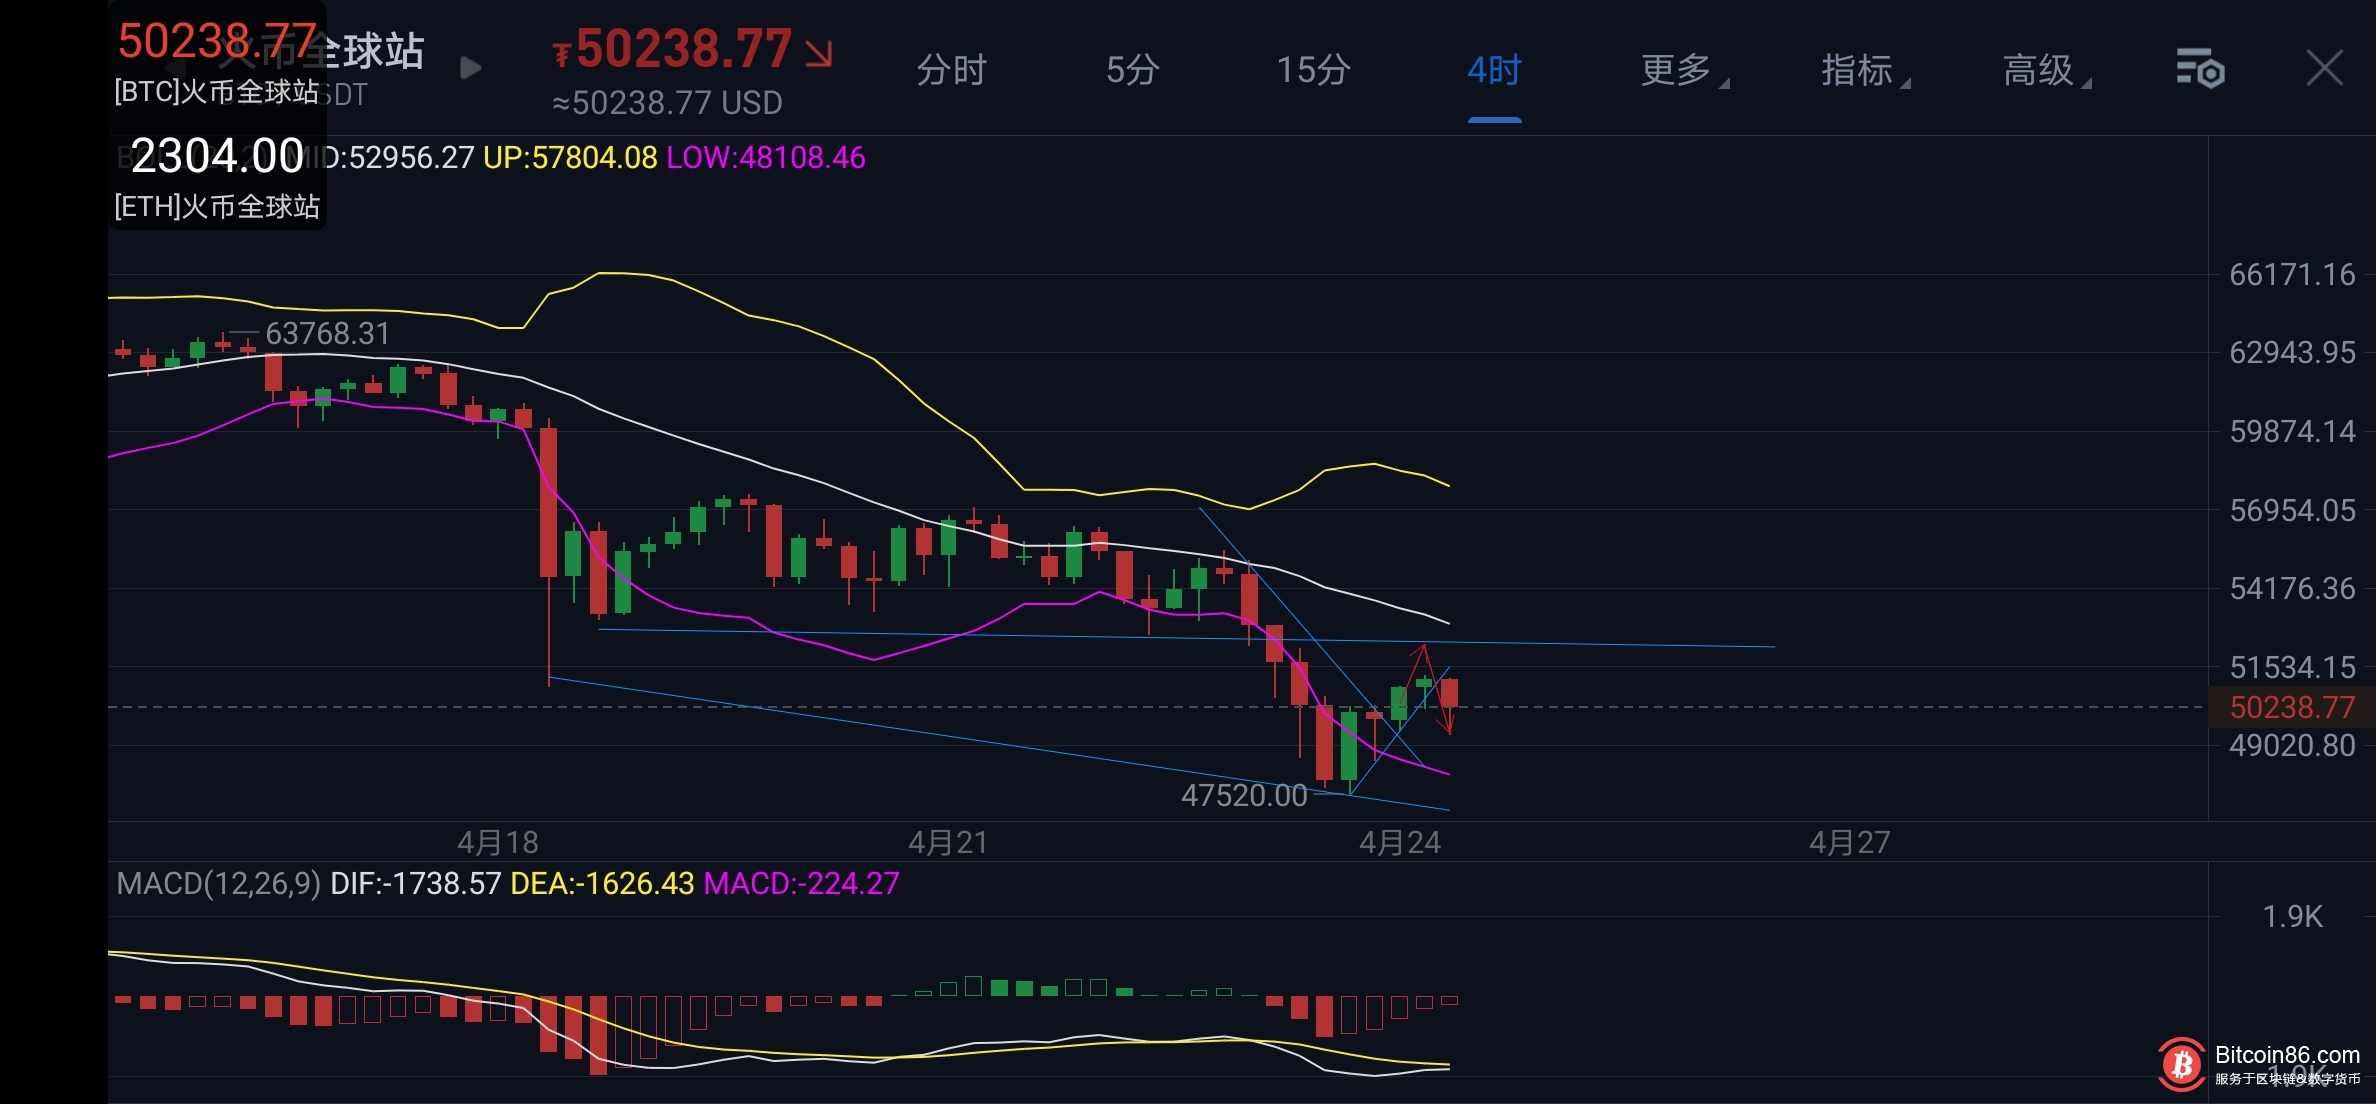This screenshot has width=2376, height=1104.
Task: Close the fullscreen chart view
Action: pyautogui.click(x=2324, y=69)
